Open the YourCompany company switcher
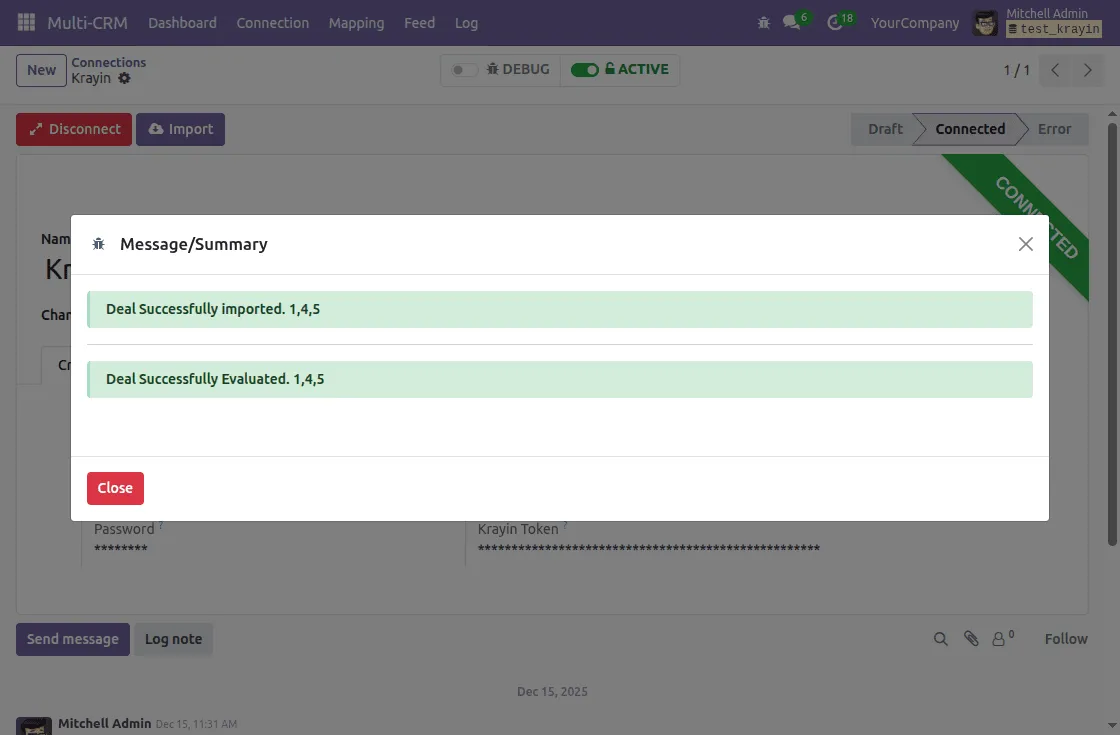Viewport: 1120px width, 735px height. click(915, 23)
